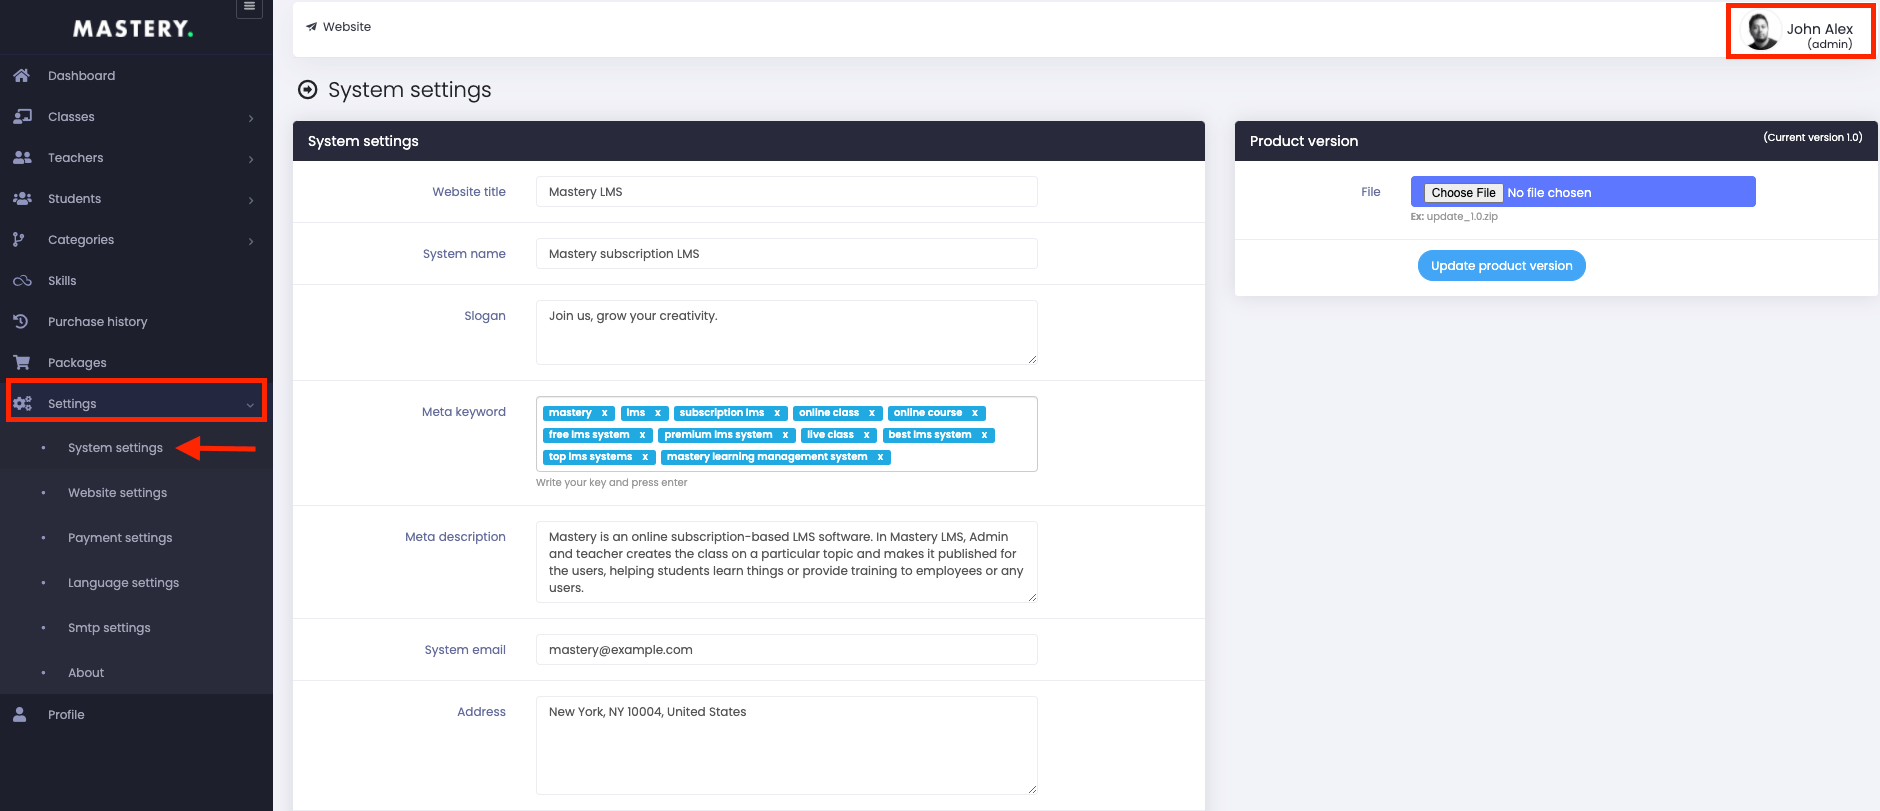This screenshot has width=1880, height=811.
Task: Click the Website paper-plane icon
Action: [x=311, y=27]
